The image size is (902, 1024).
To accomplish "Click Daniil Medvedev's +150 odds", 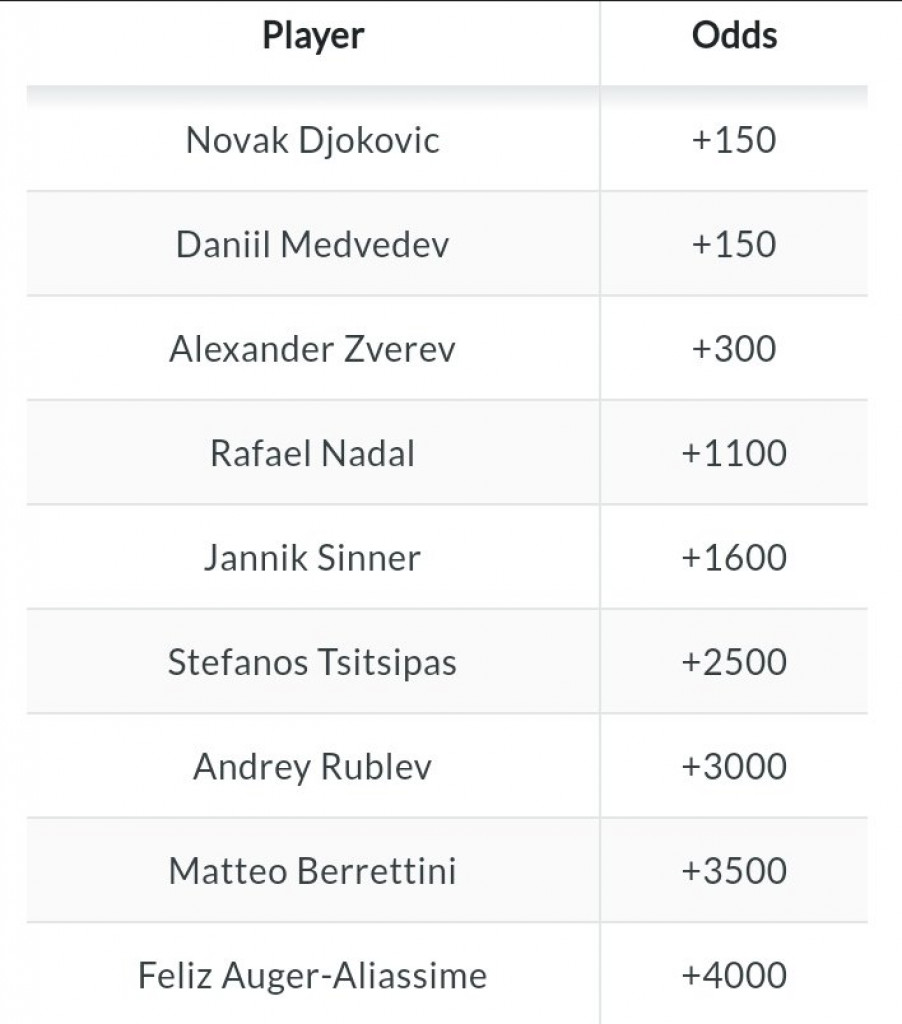I will [x=734, y=245].
